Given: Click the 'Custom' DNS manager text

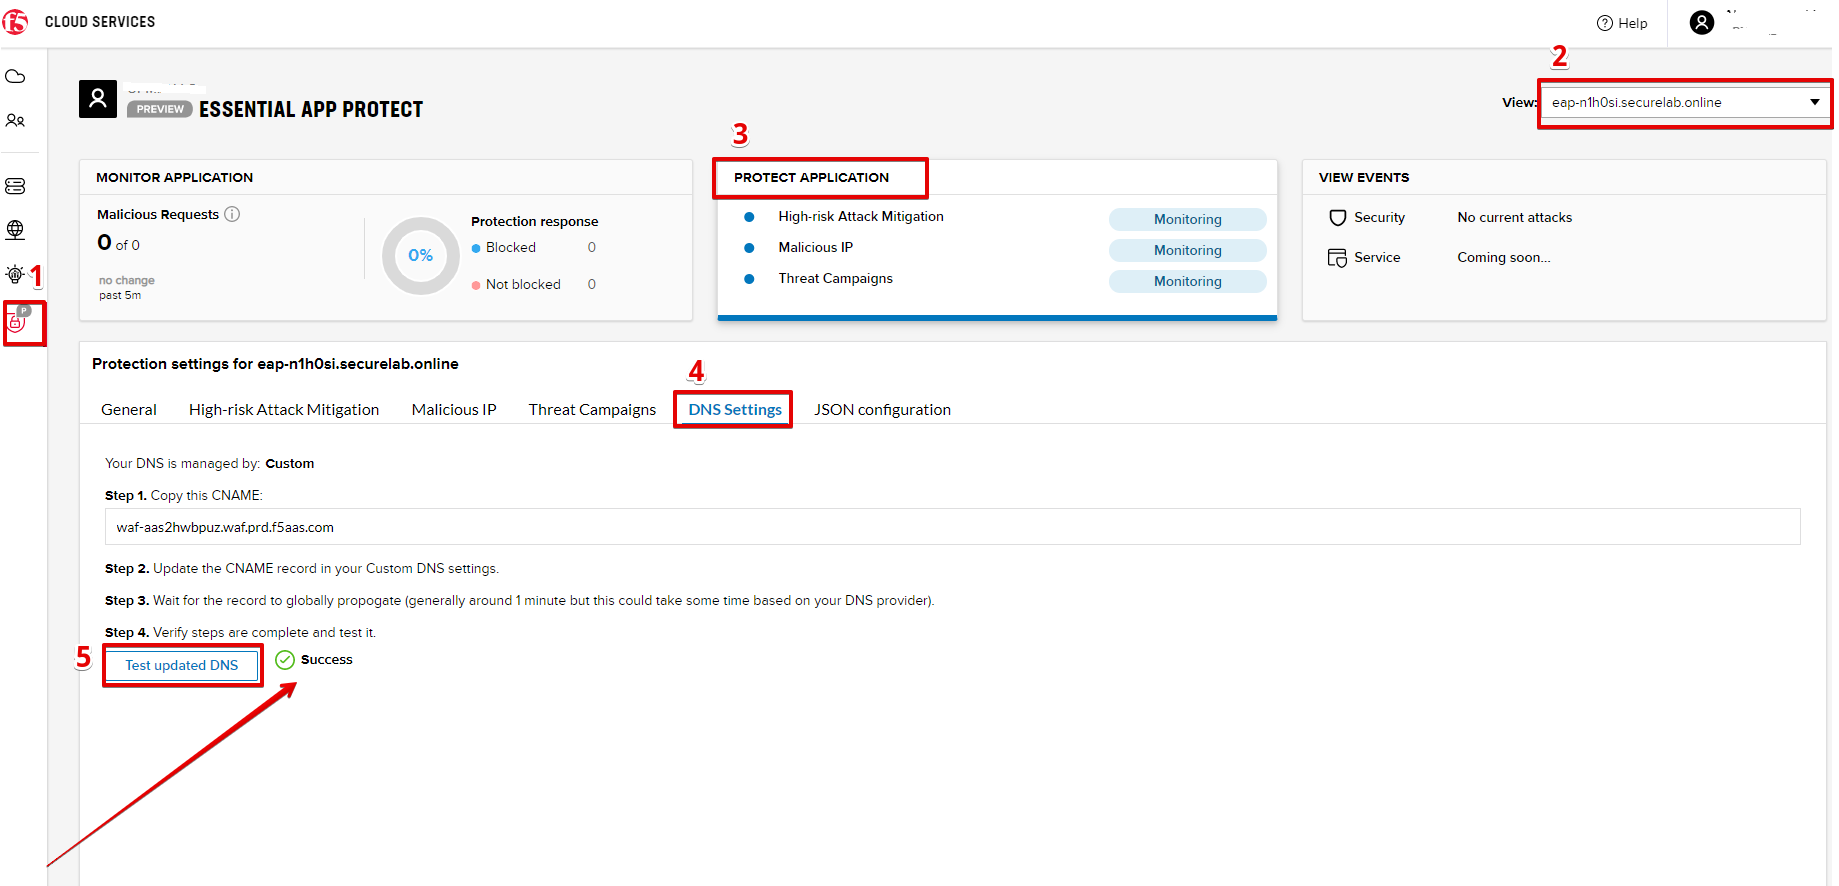Looking at the screenshot, I should click(x=290, y=463).
